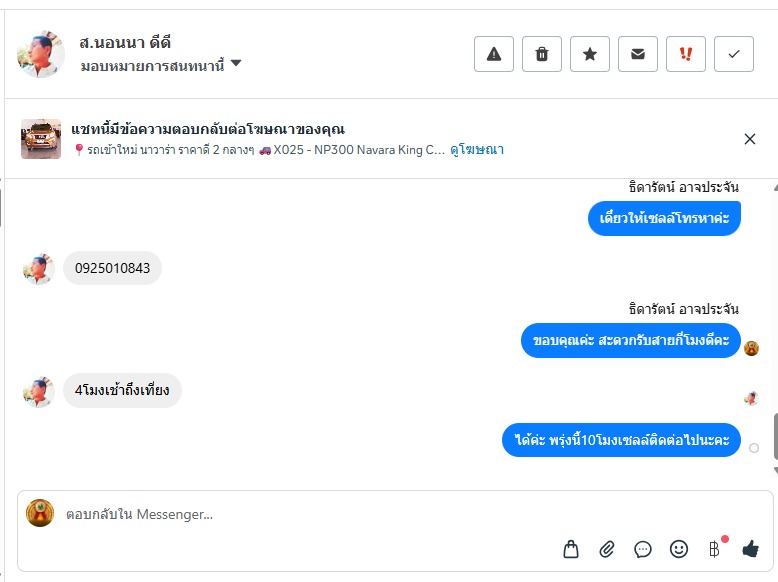Flag conversation with red exclamation marks icon
This screenshot has height=582, width=778.
click(686, 54)
